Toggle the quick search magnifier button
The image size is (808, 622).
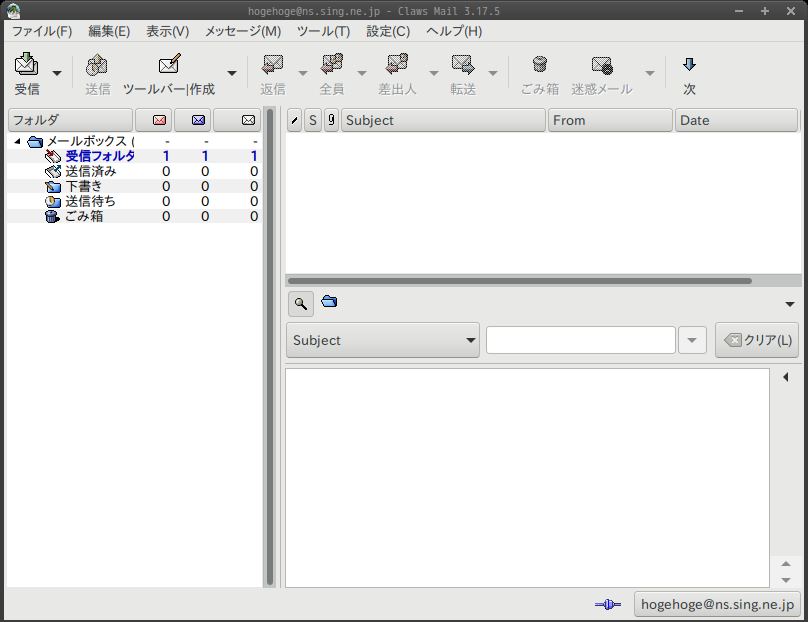pos(301,304)
